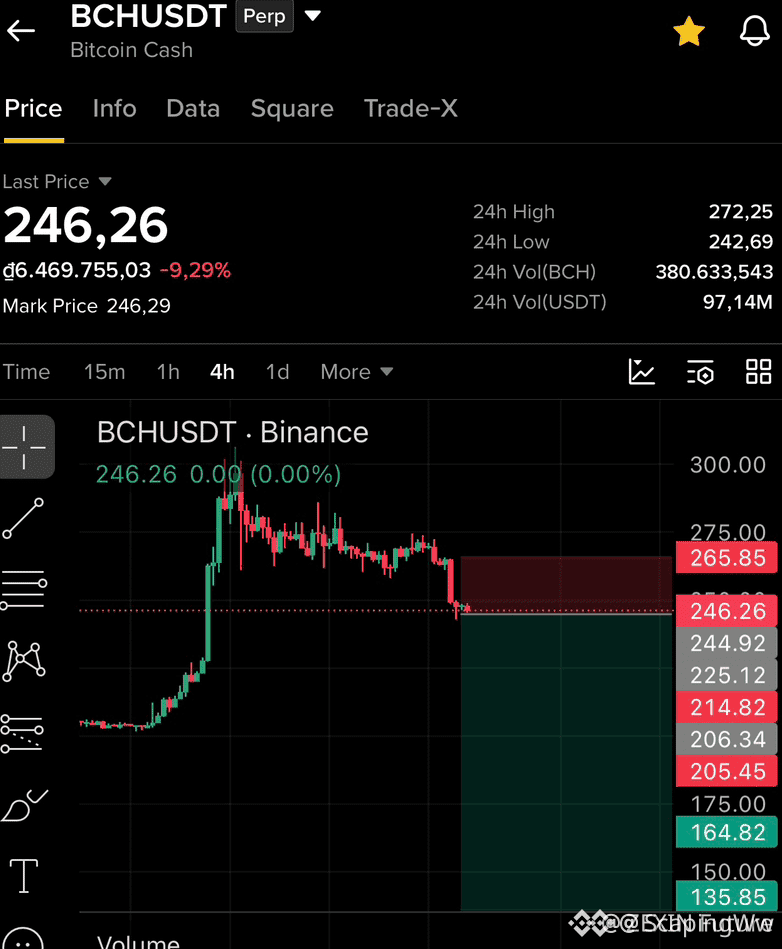Select the Price tab
Viewport: 782px width, 949px height.
coord(33,109)
